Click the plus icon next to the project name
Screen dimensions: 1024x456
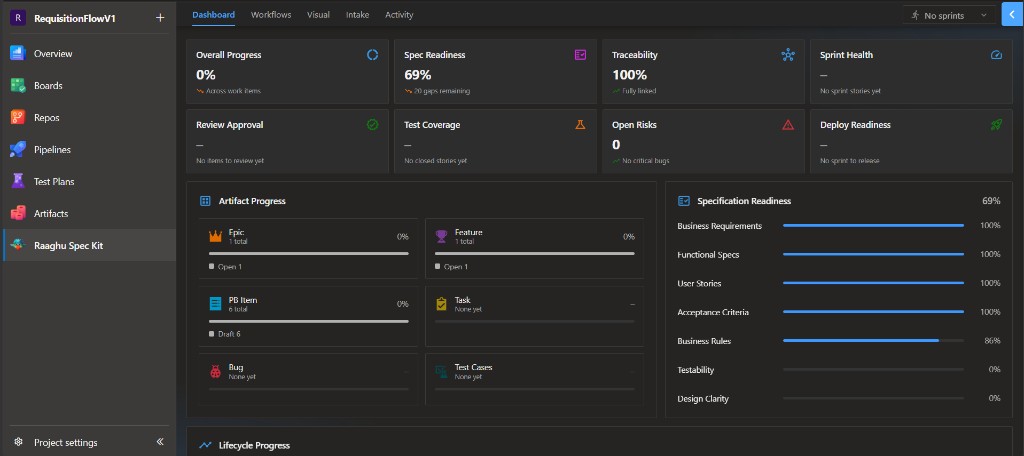[x=160, y=18]
